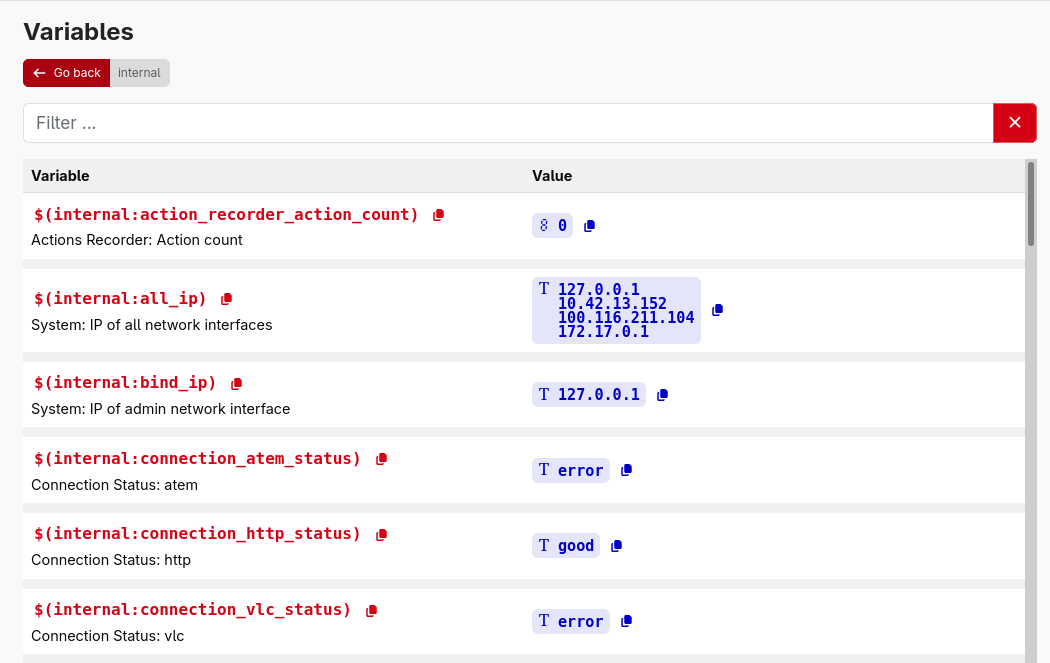Select the internal tab label

pos(139,72)
